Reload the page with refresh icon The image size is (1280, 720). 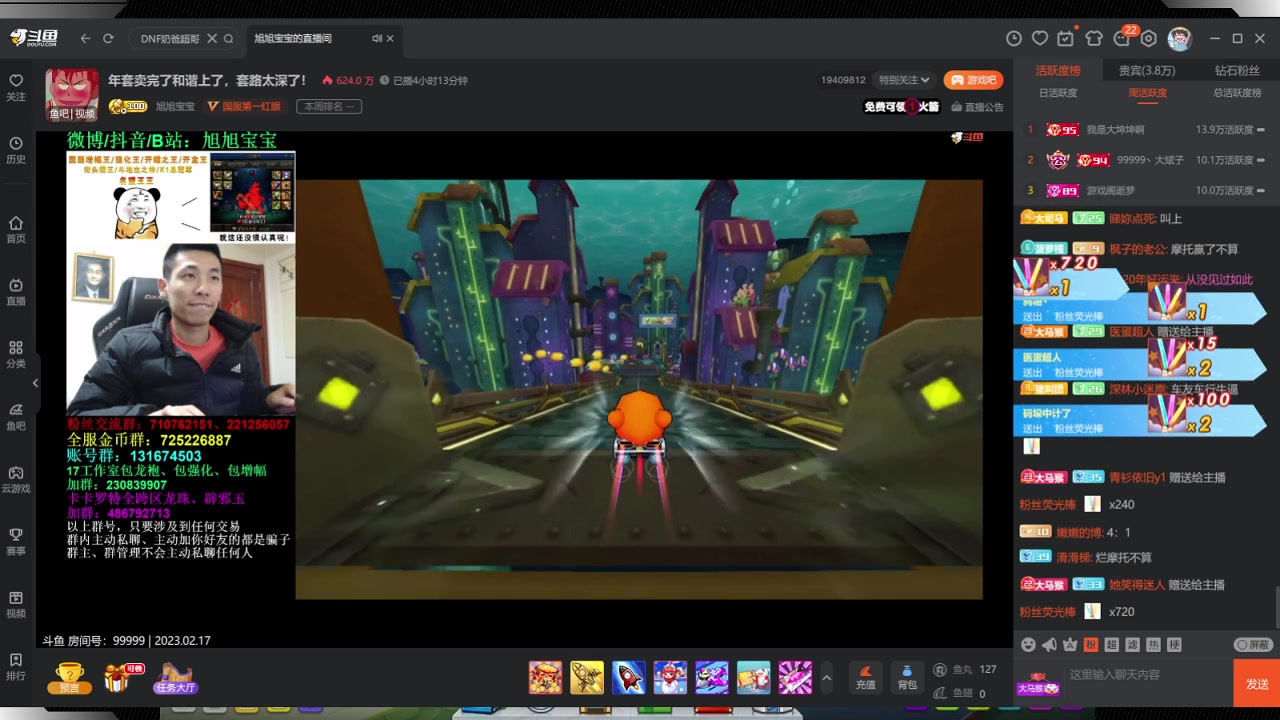click(x=108, y=38)
